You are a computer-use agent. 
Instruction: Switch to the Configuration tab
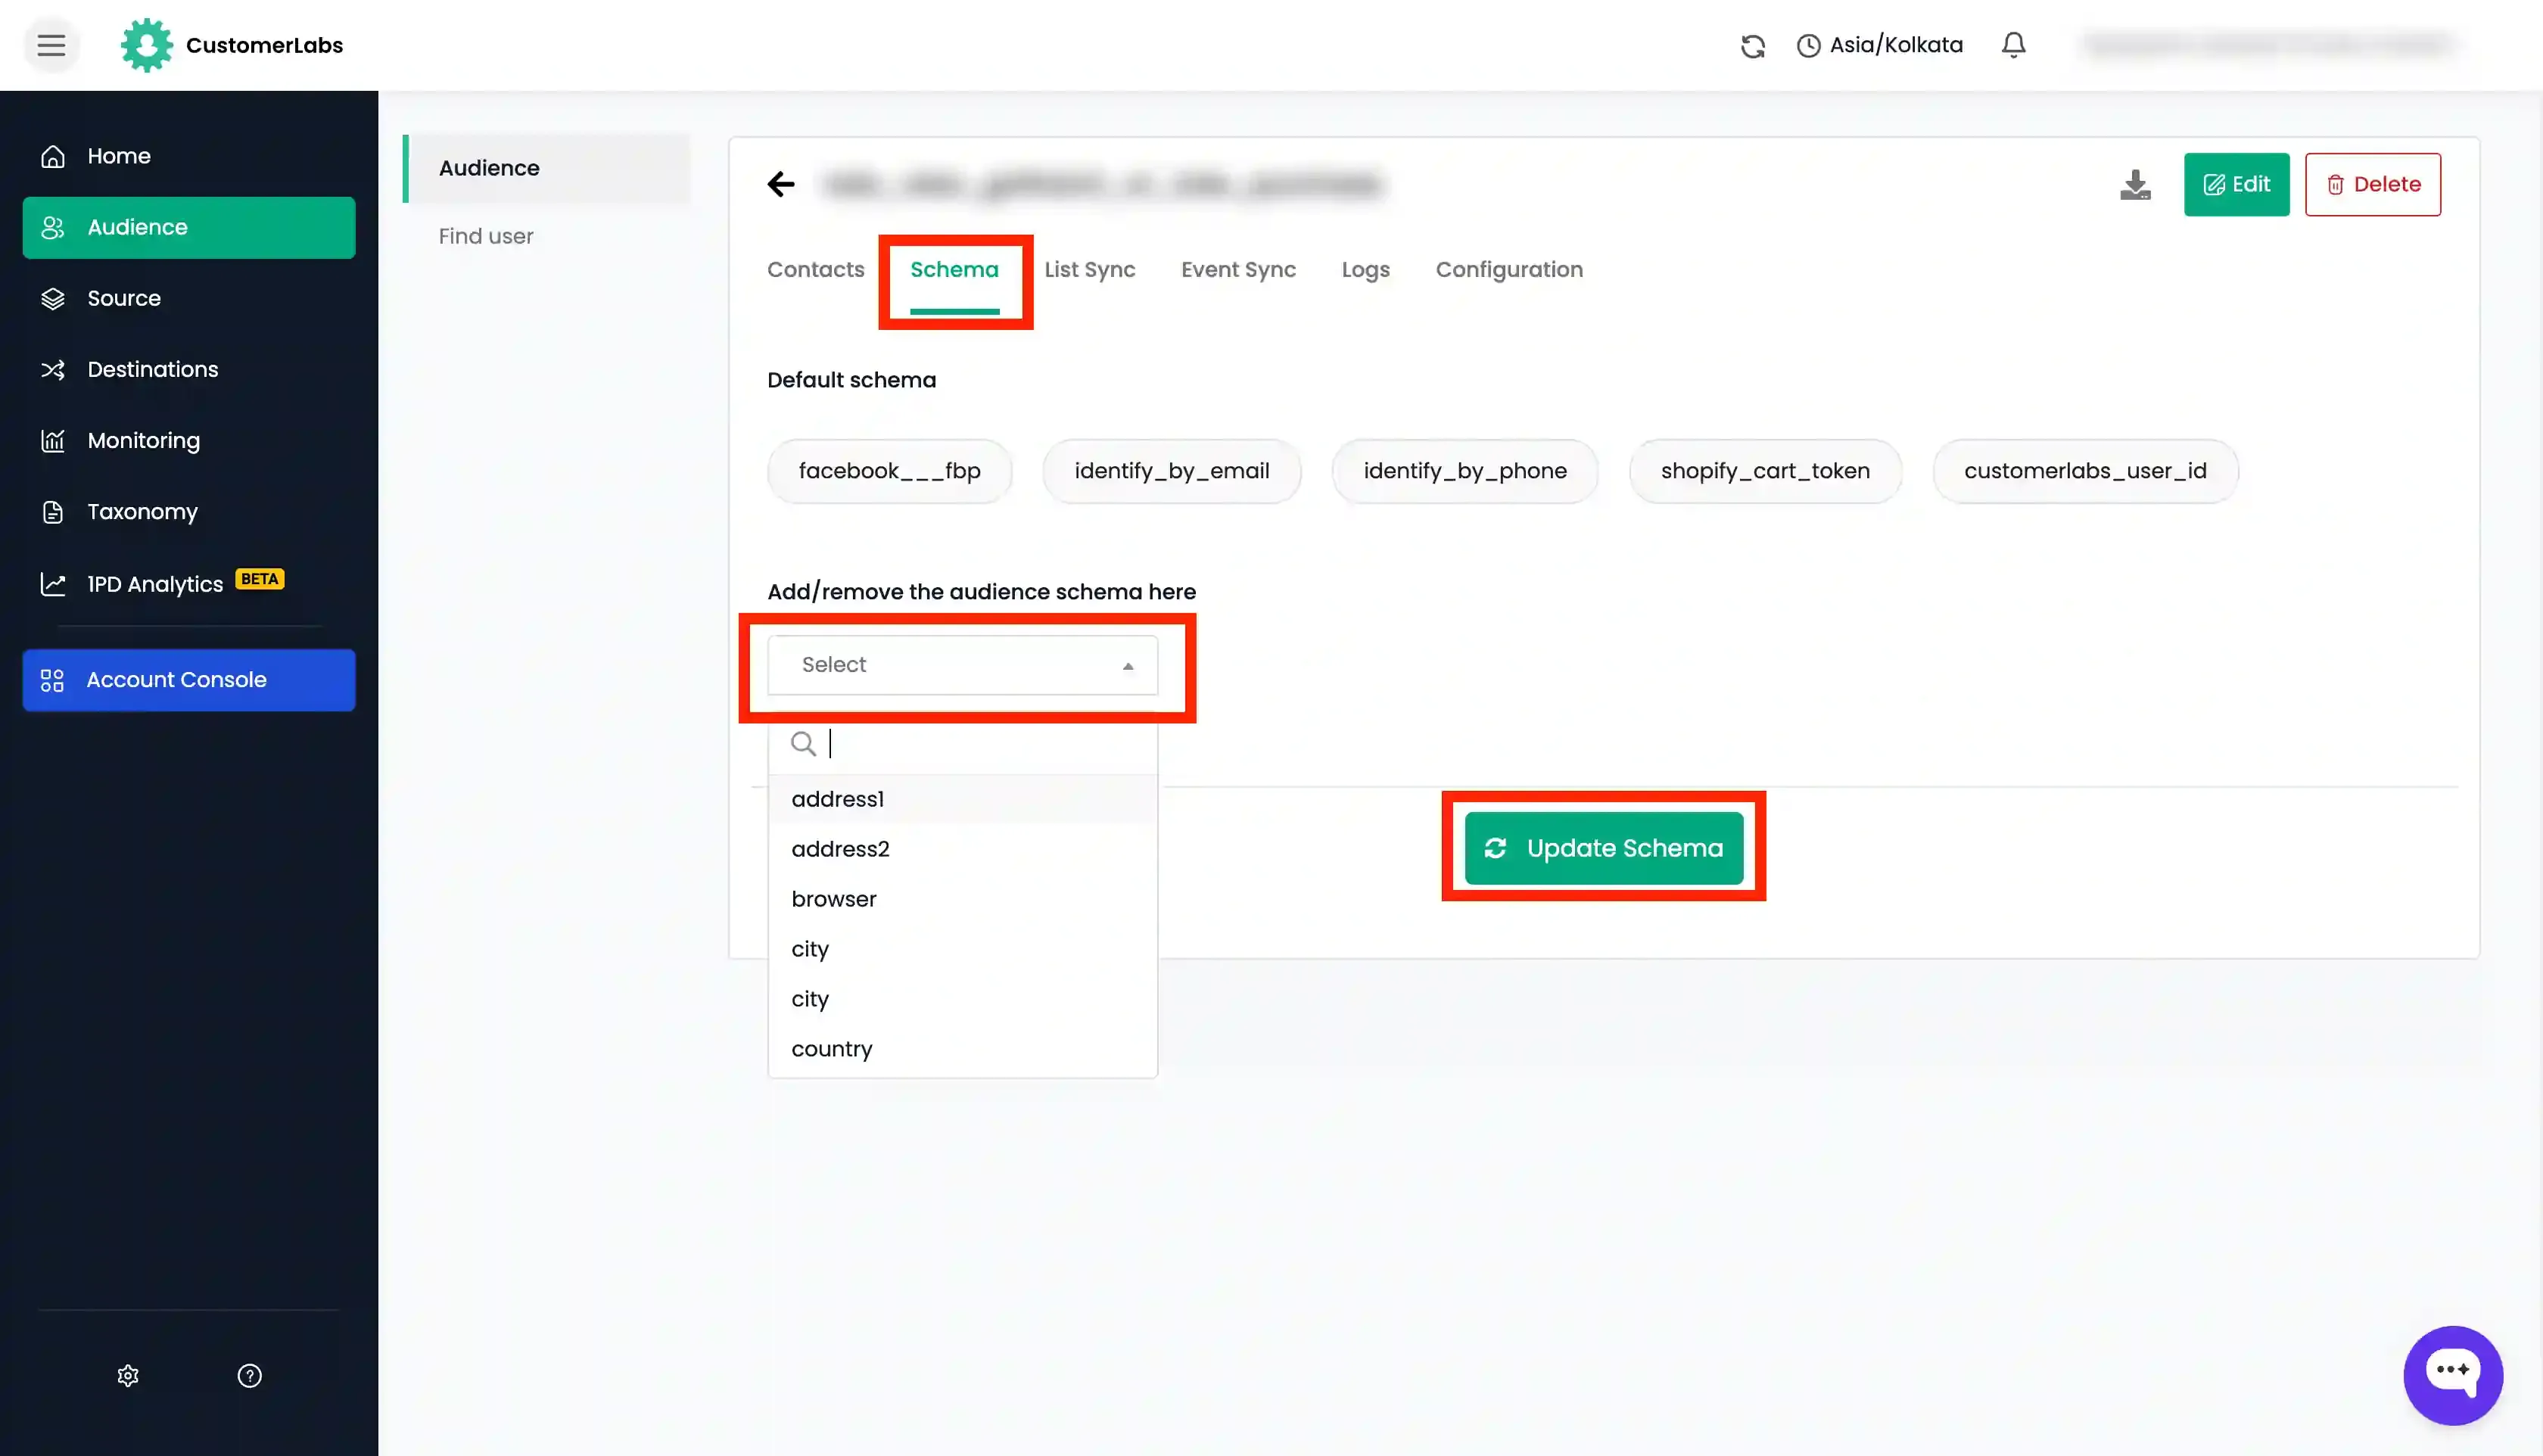coord(1509,269)
